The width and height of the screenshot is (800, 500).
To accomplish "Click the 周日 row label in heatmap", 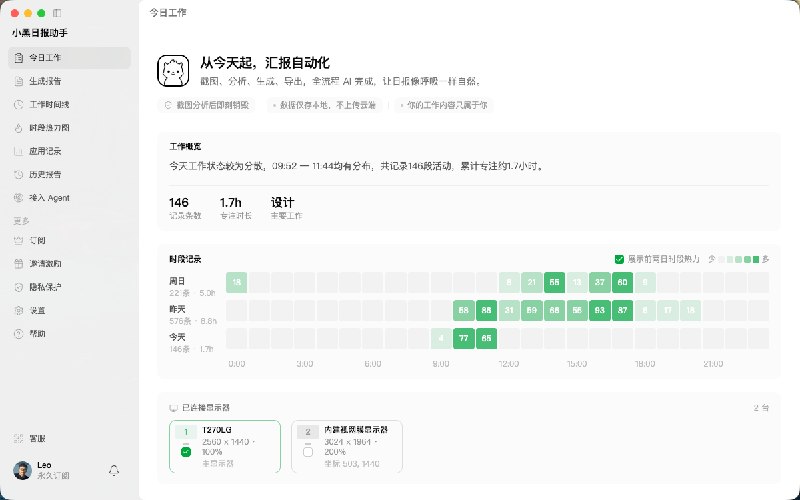I will [178, 281].
